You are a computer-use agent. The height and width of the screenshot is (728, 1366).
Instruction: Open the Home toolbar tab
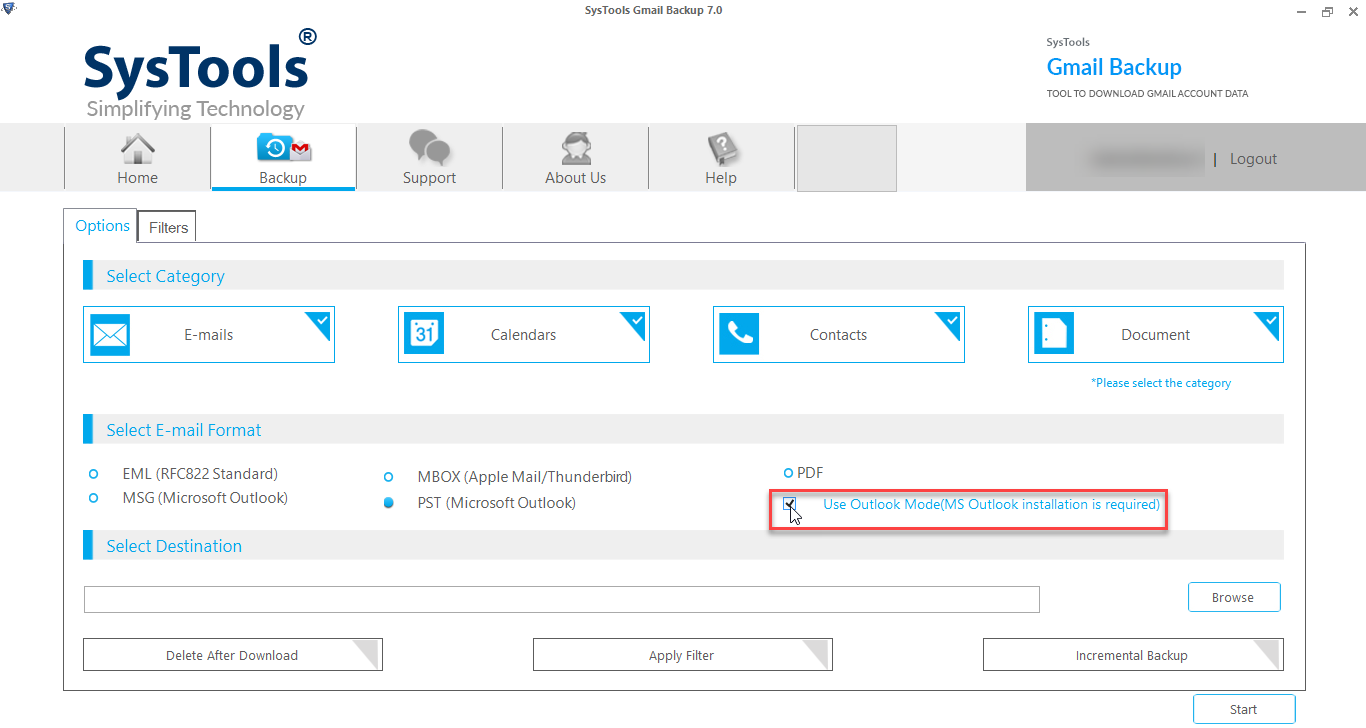pos(137,158)
